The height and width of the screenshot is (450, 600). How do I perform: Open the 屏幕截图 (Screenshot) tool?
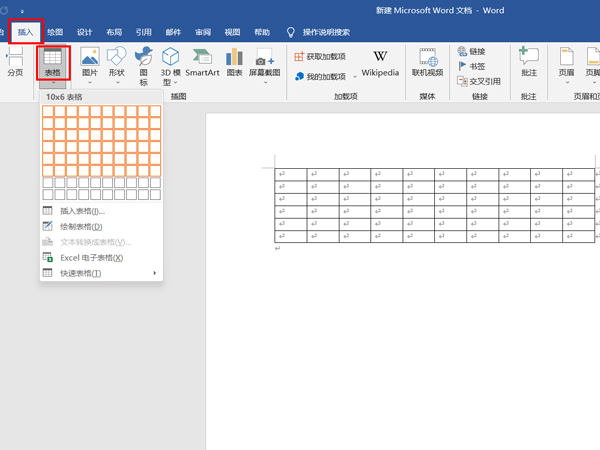point(265,63)
